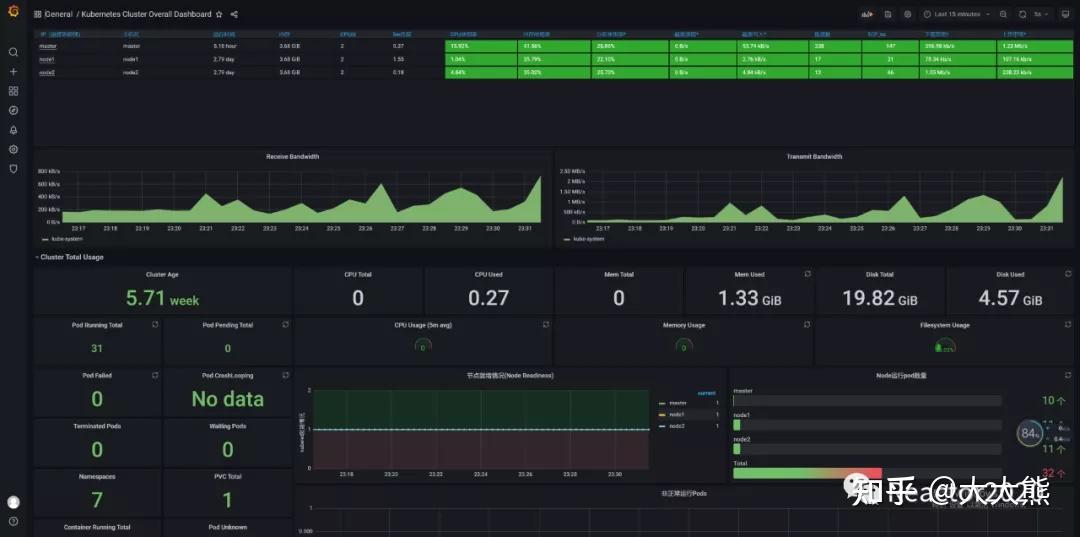The height and width of the screenshot is (537, 1080).
Task: Click corner icon on Pod Failed panel
Action: [x=155, y=376]
